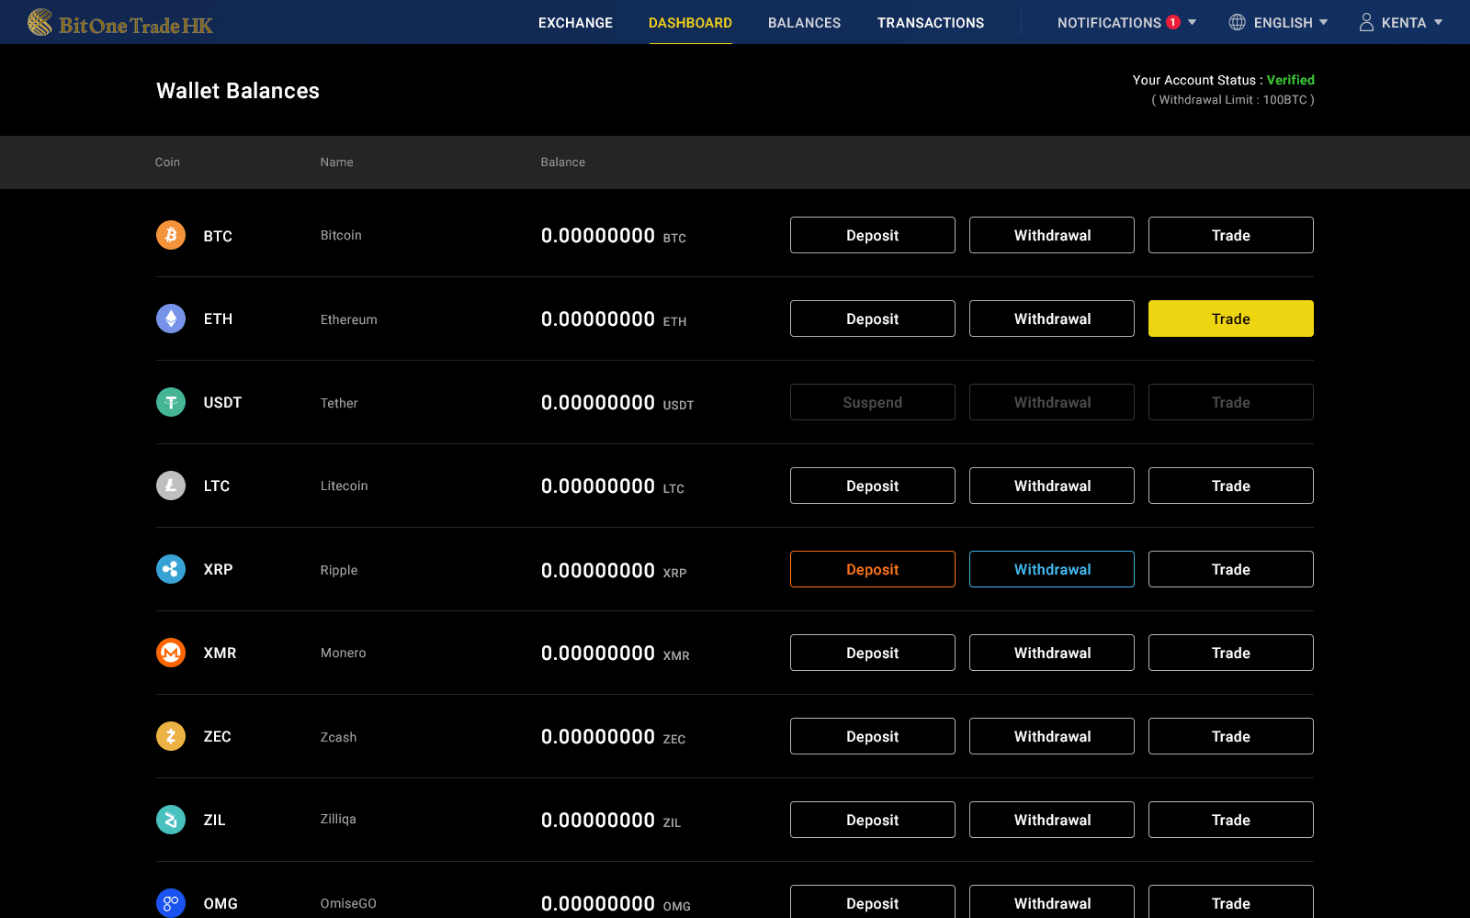
Task: Deposit into ETH wallet
Action: click(872, 319)
